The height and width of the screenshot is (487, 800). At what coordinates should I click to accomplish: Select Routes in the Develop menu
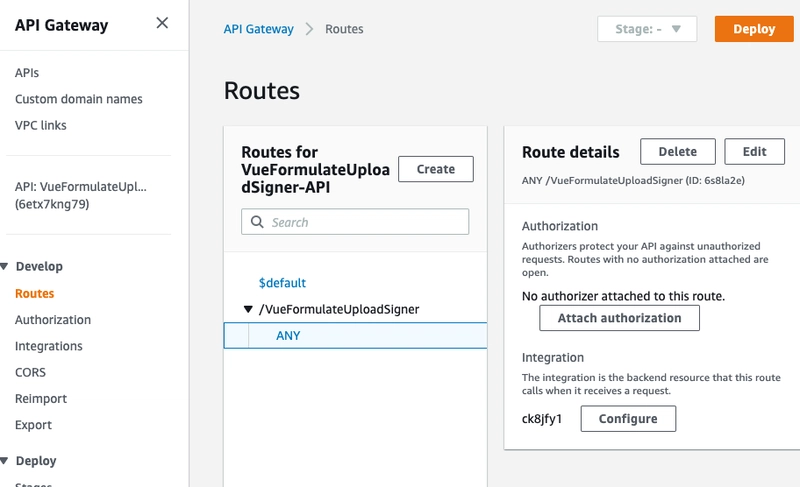pos(34,294)
